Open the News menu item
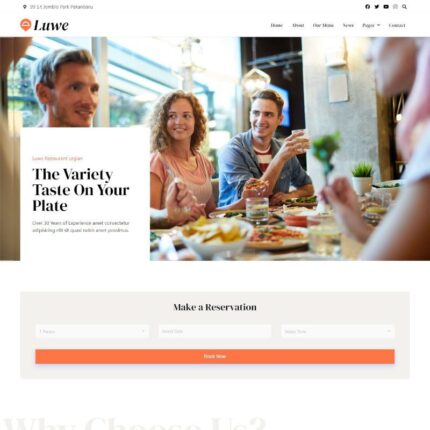Viewport: 430px width, 430px height. point(348,25)
